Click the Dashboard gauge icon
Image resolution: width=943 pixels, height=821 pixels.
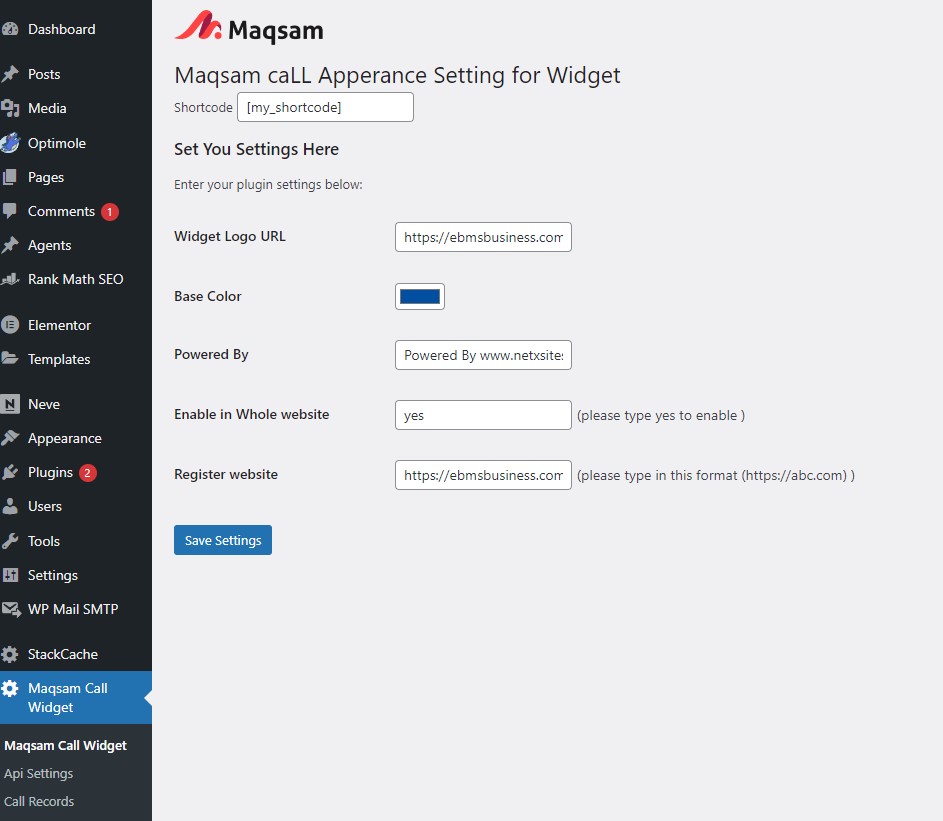[10, 29]
